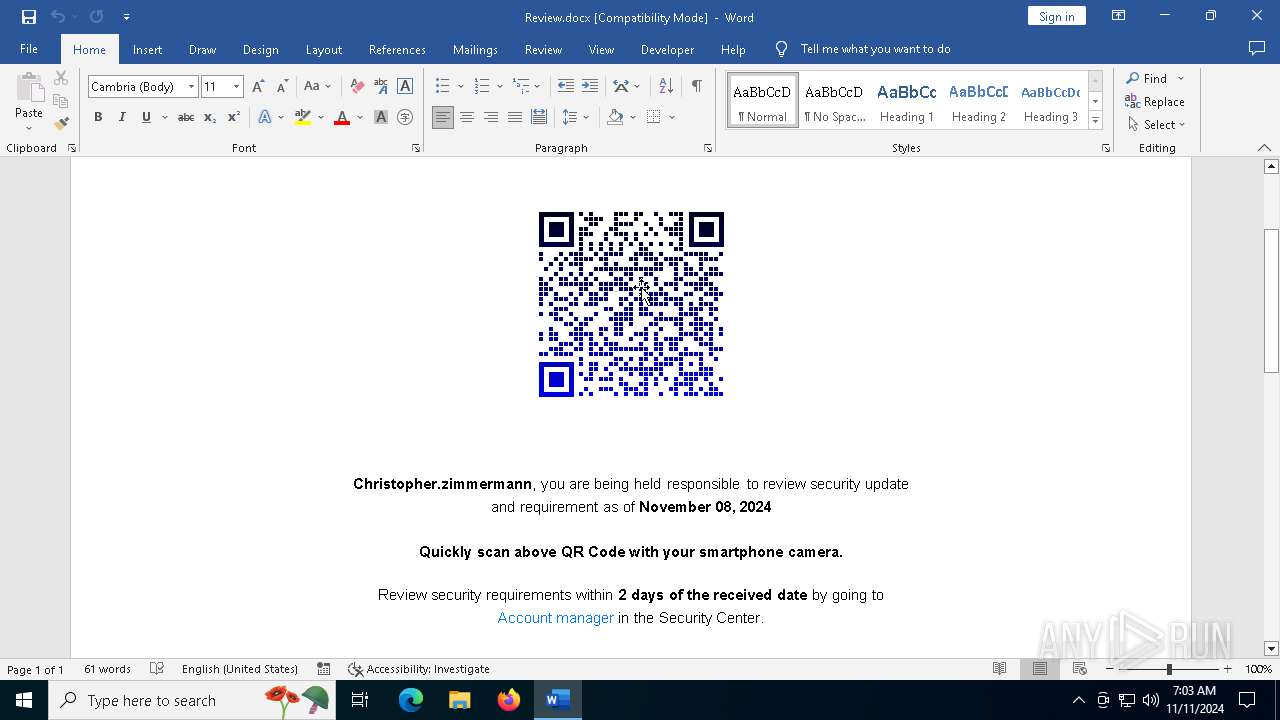1280x720 pixels.
Task: Toggle Show/Hide paragraph marks
Action: coord(697,87)
